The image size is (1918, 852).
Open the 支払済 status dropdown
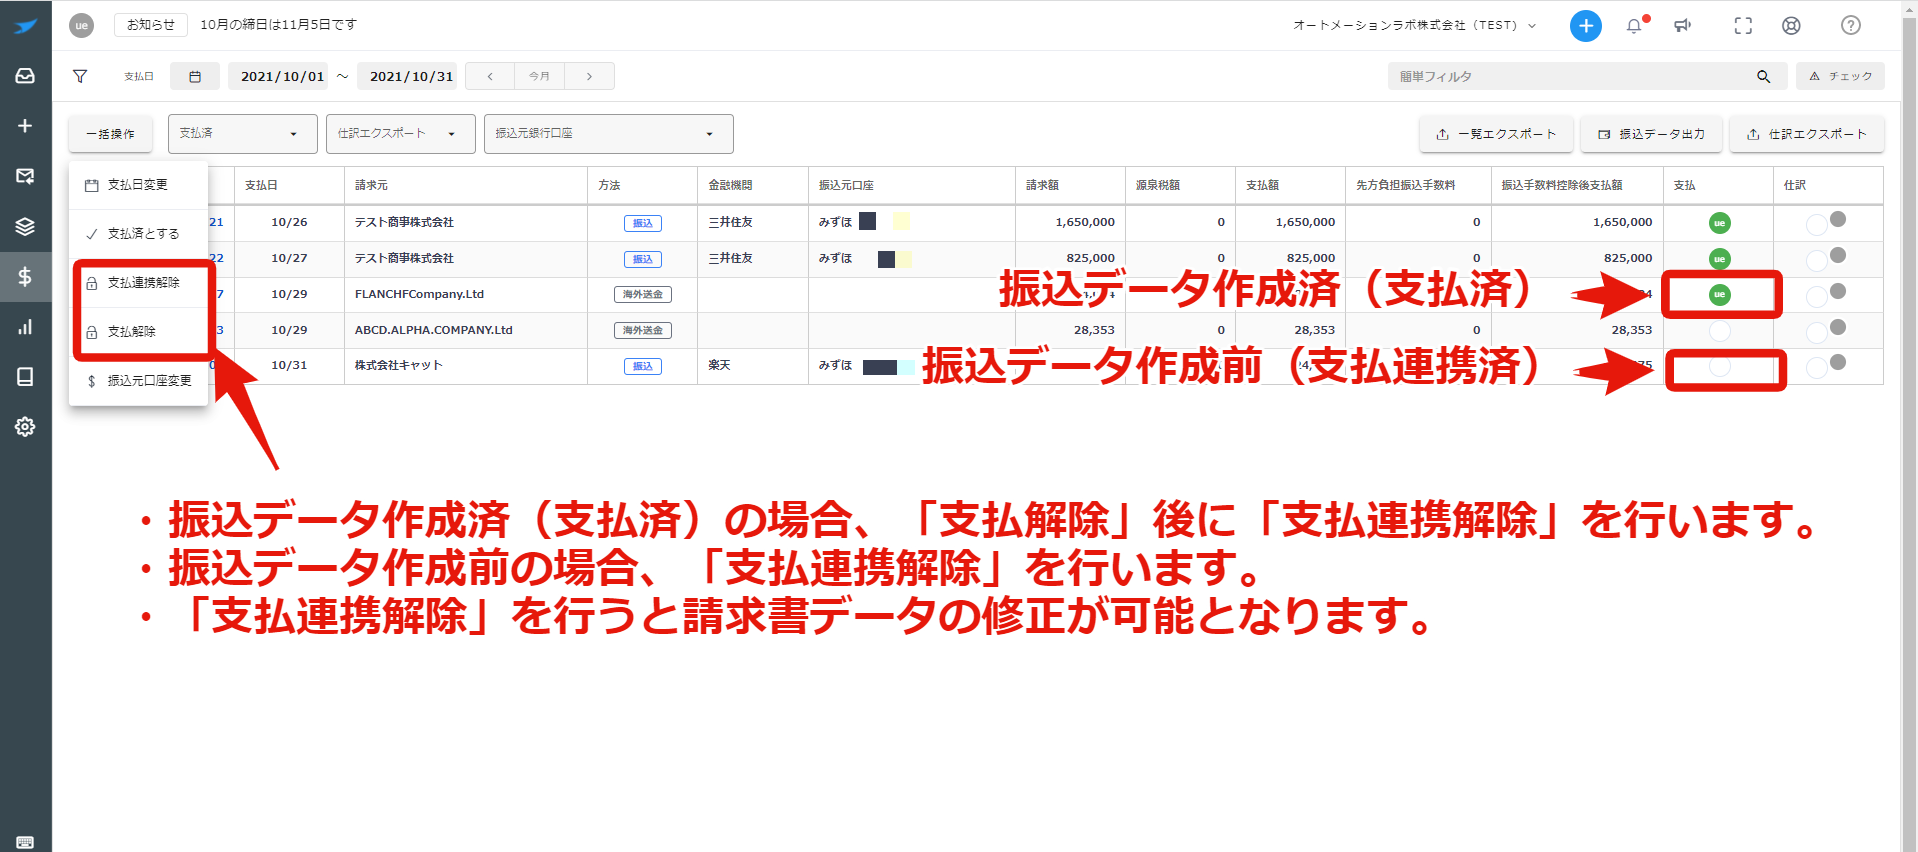point(242,134)
